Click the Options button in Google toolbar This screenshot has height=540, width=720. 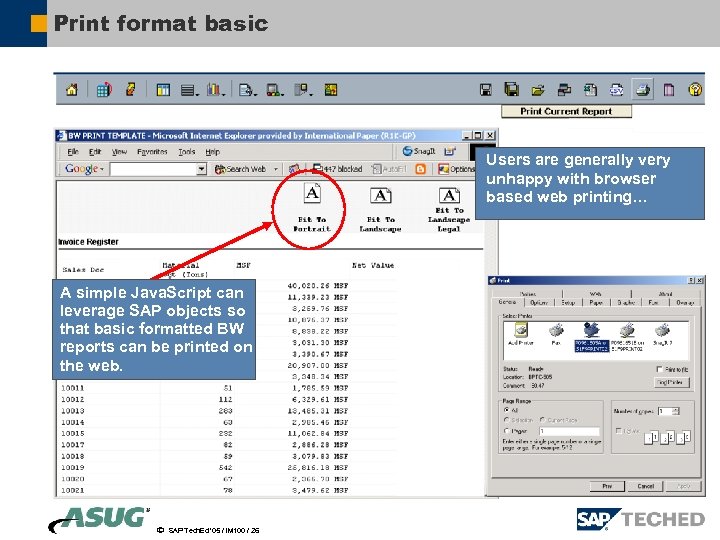(x=456, y=169)
